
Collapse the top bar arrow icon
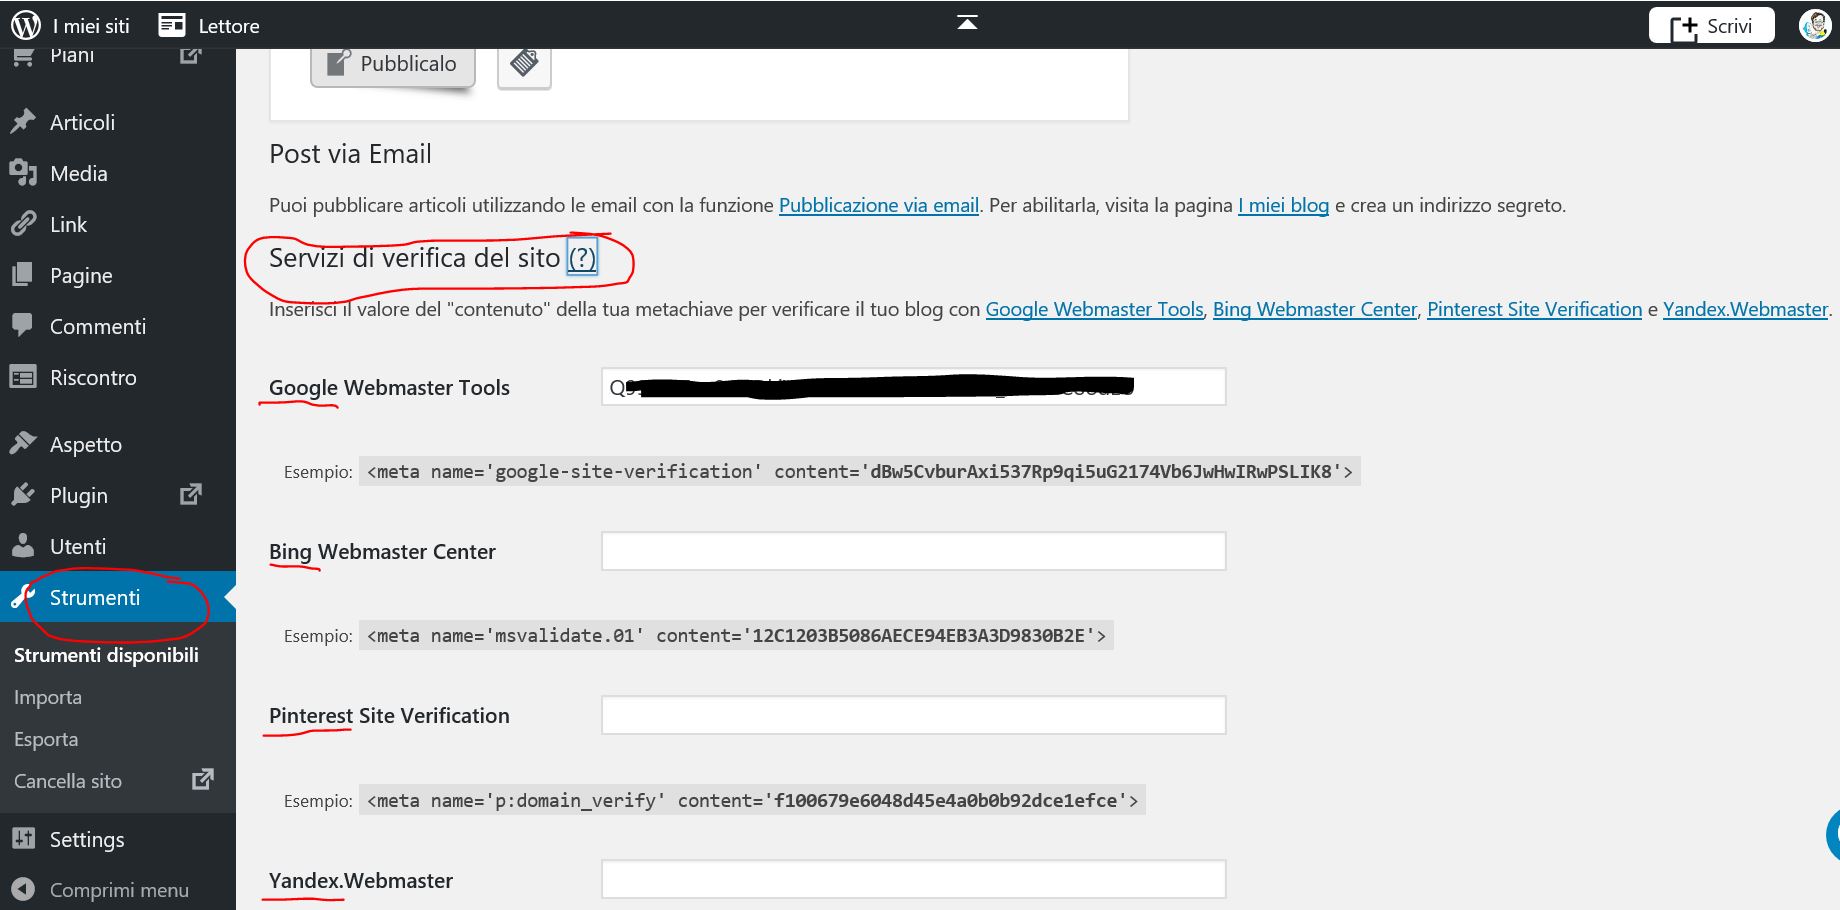click(x=967, y=23)
